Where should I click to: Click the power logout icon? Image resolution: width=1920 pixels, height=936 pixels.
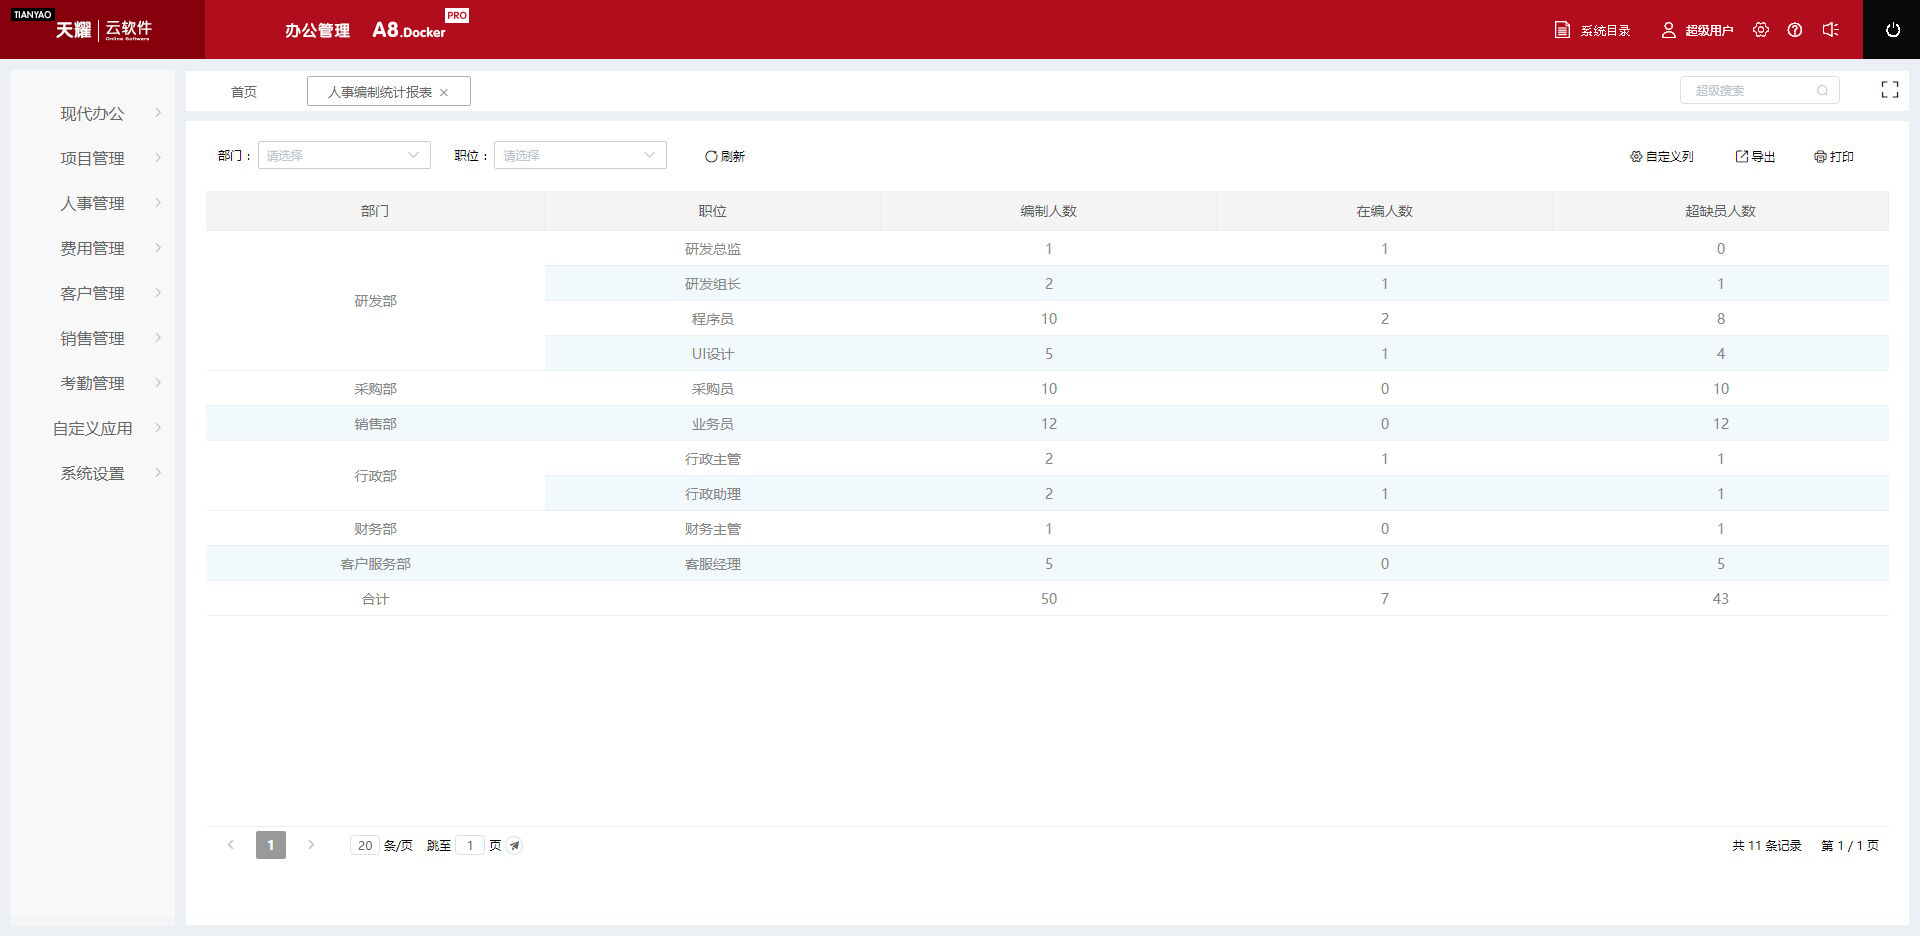(x=1892, y=30)
